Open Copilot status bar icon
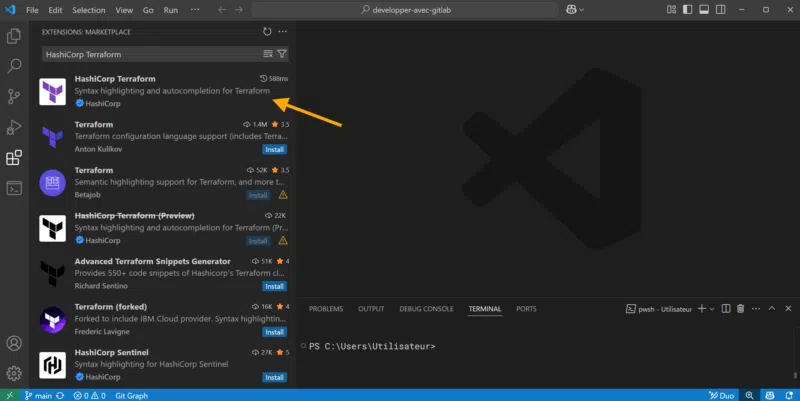 click(x=770, y=395)
